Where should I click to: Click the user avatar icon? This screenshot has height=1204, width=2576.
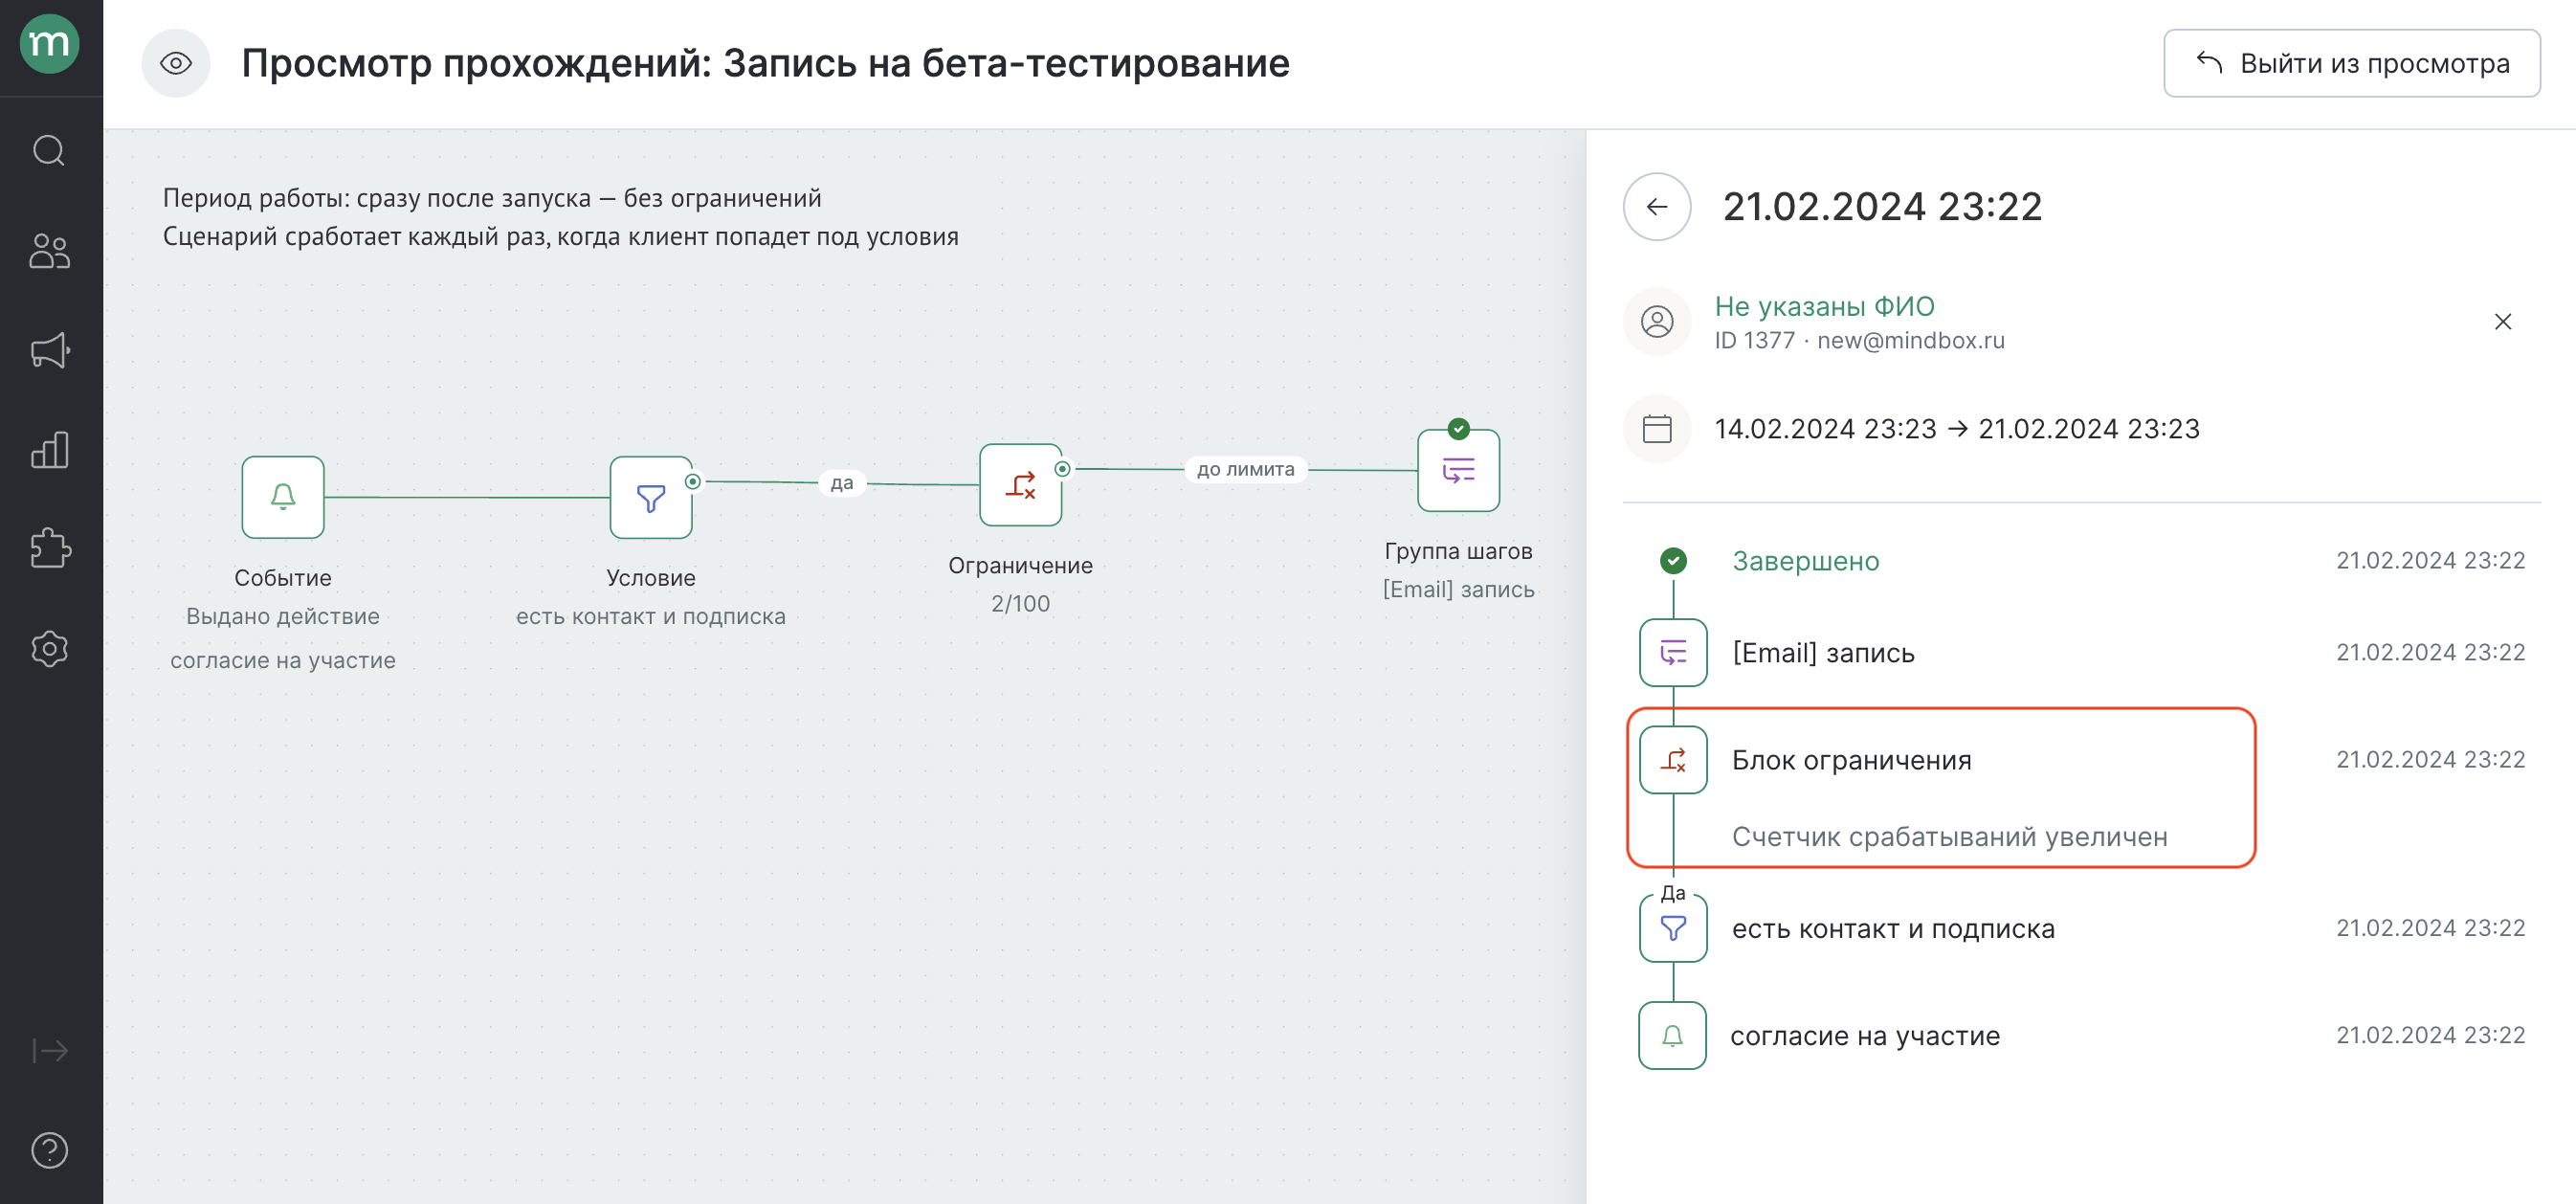pyautogui.click(x=1656, y=321)
